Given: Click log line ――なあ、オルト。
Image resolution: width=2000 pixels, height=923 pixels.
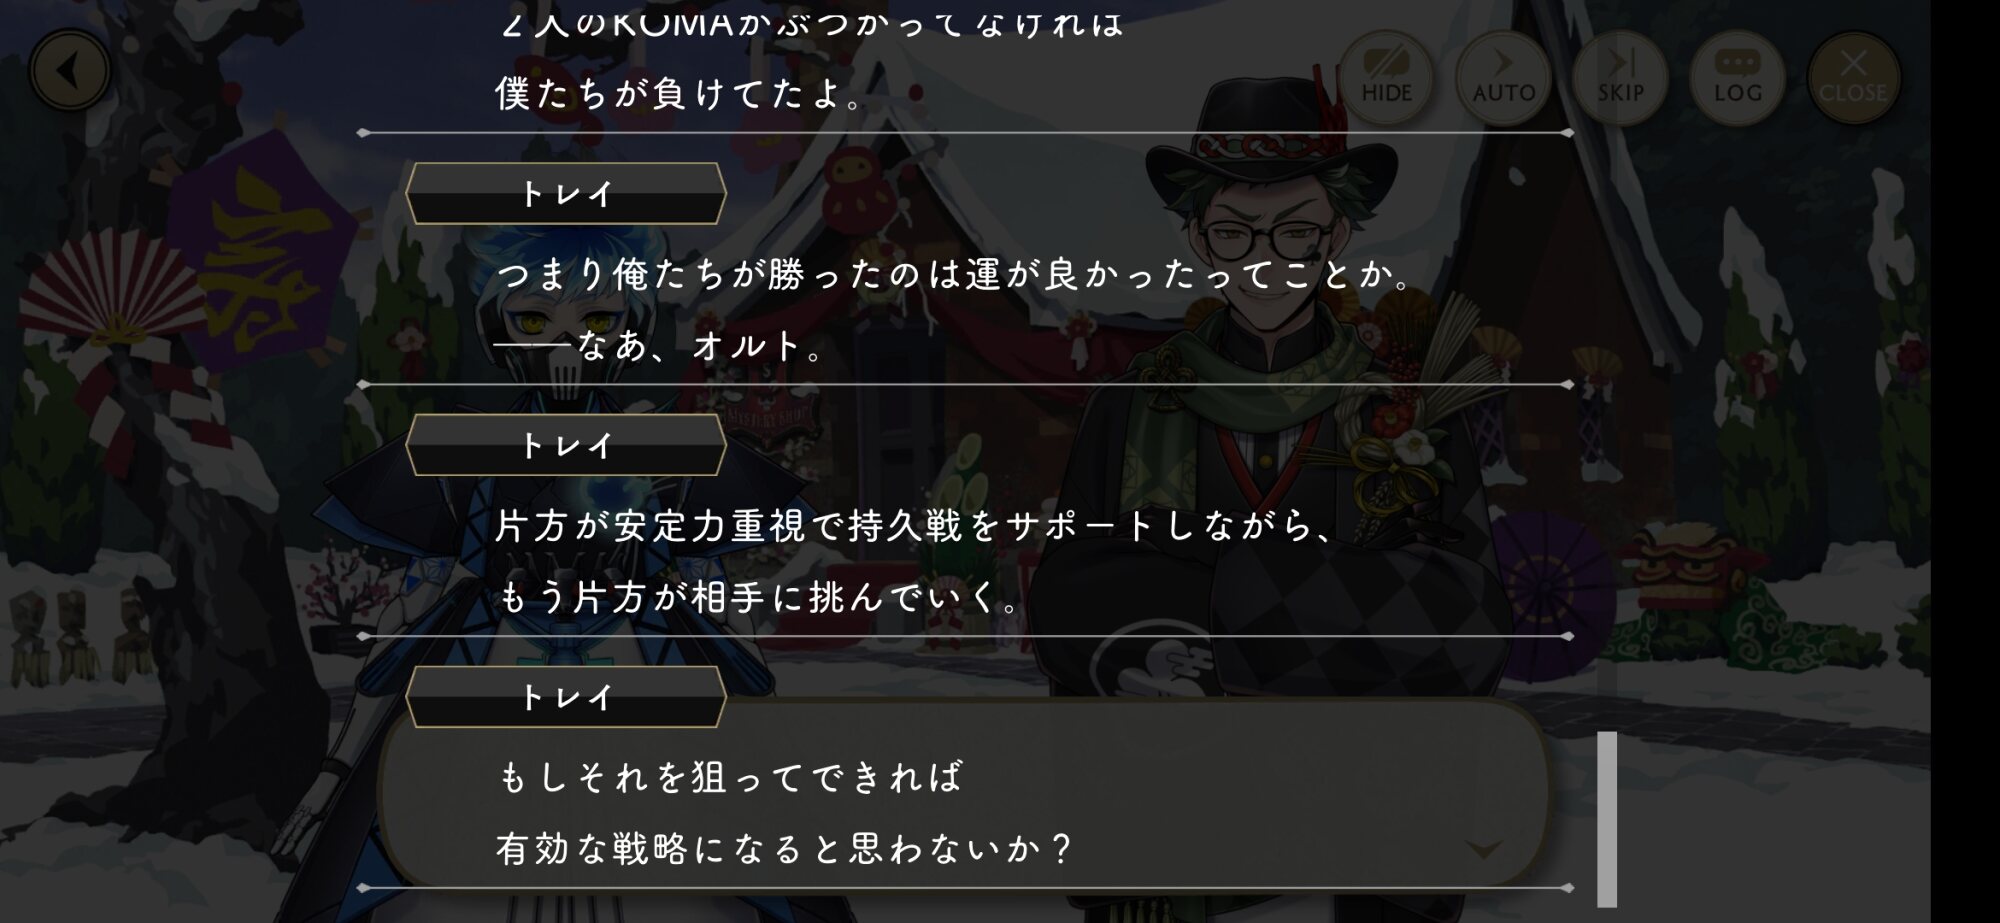Looking at the screenshot, I should point(659,346).
